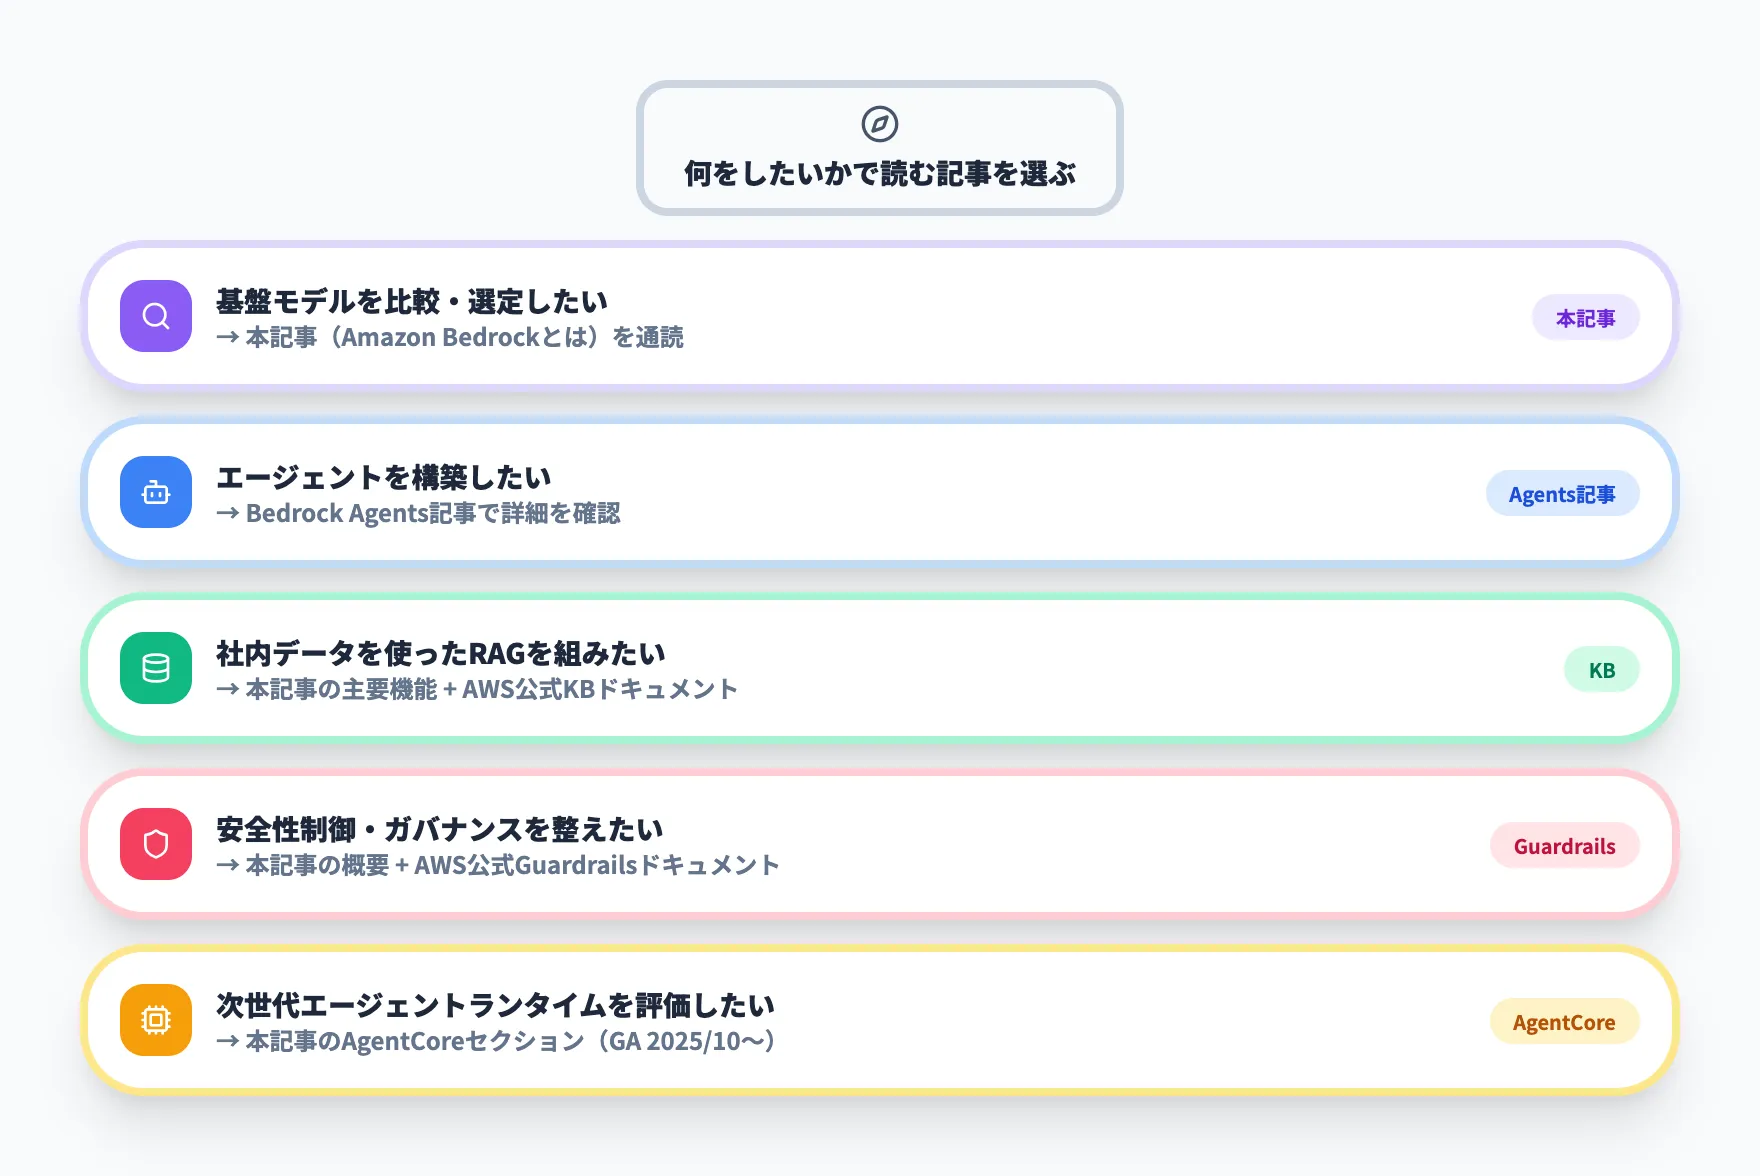Image resolution: width=1760 pixels, height=1176 pixels.
Task: Click the heading 何をしたいかで読む記事を選ぶ
Action: pyautogui.click(x=880, y=174)
